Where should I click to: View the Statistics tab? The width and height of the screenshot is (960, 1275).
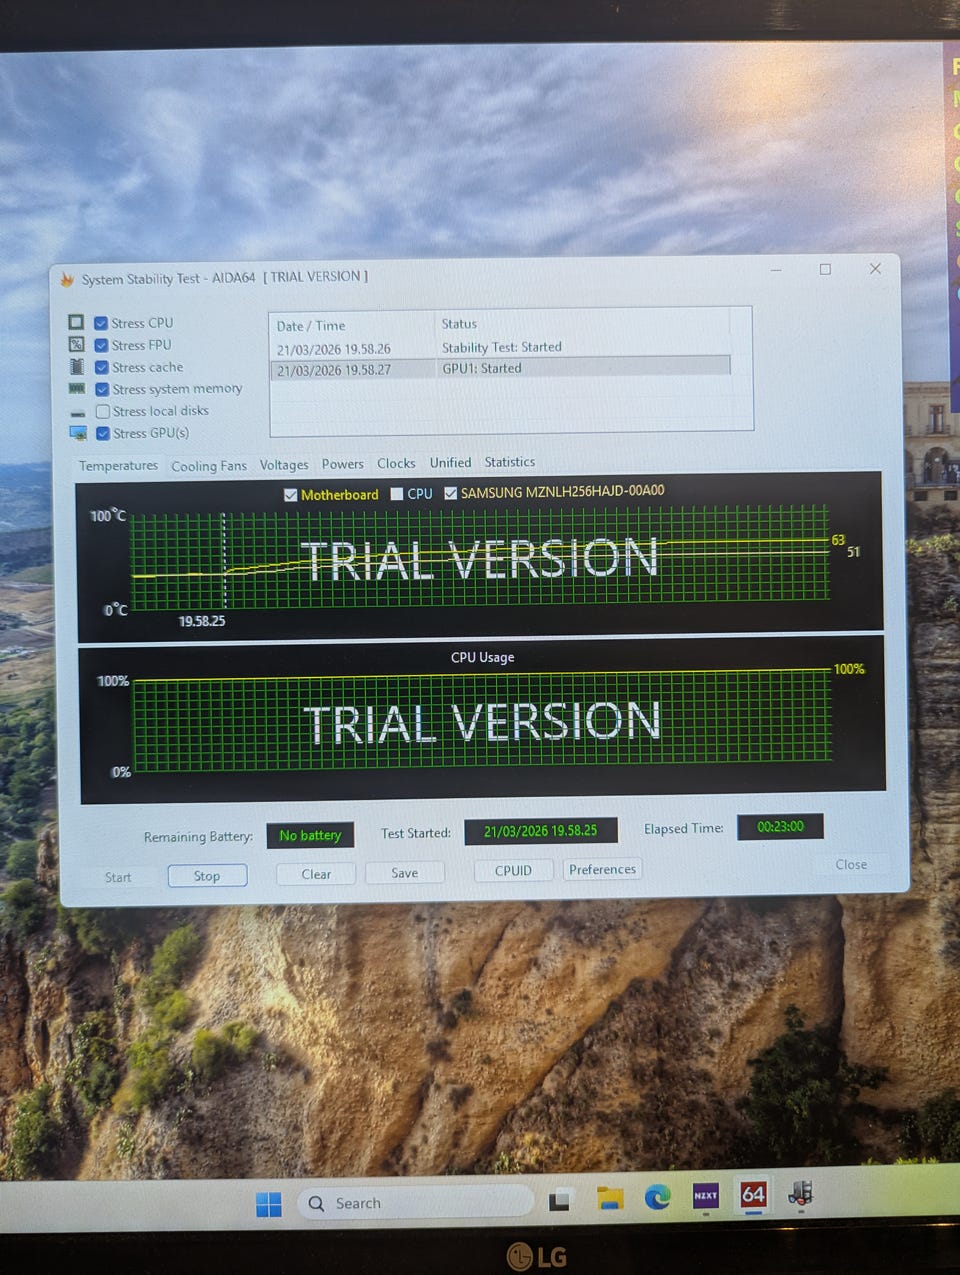coord(510,462)
